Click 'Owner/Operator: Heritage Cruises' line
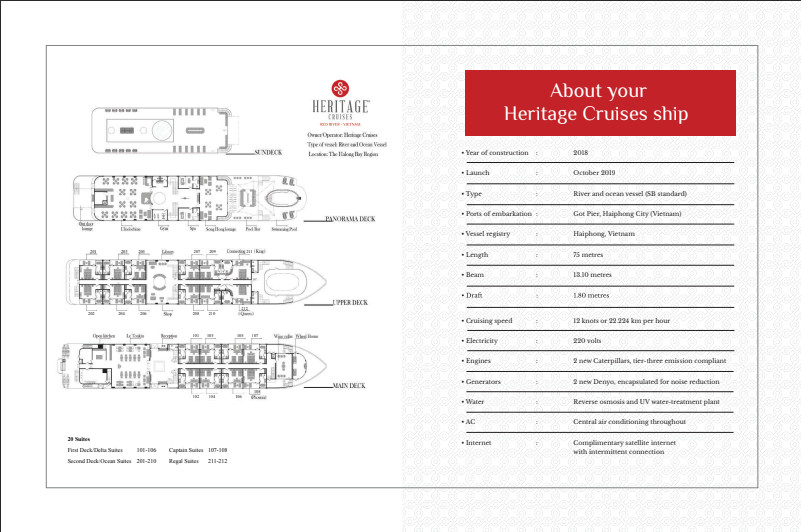The width and height of the screenshot is (801, 532). click(342, 135)
